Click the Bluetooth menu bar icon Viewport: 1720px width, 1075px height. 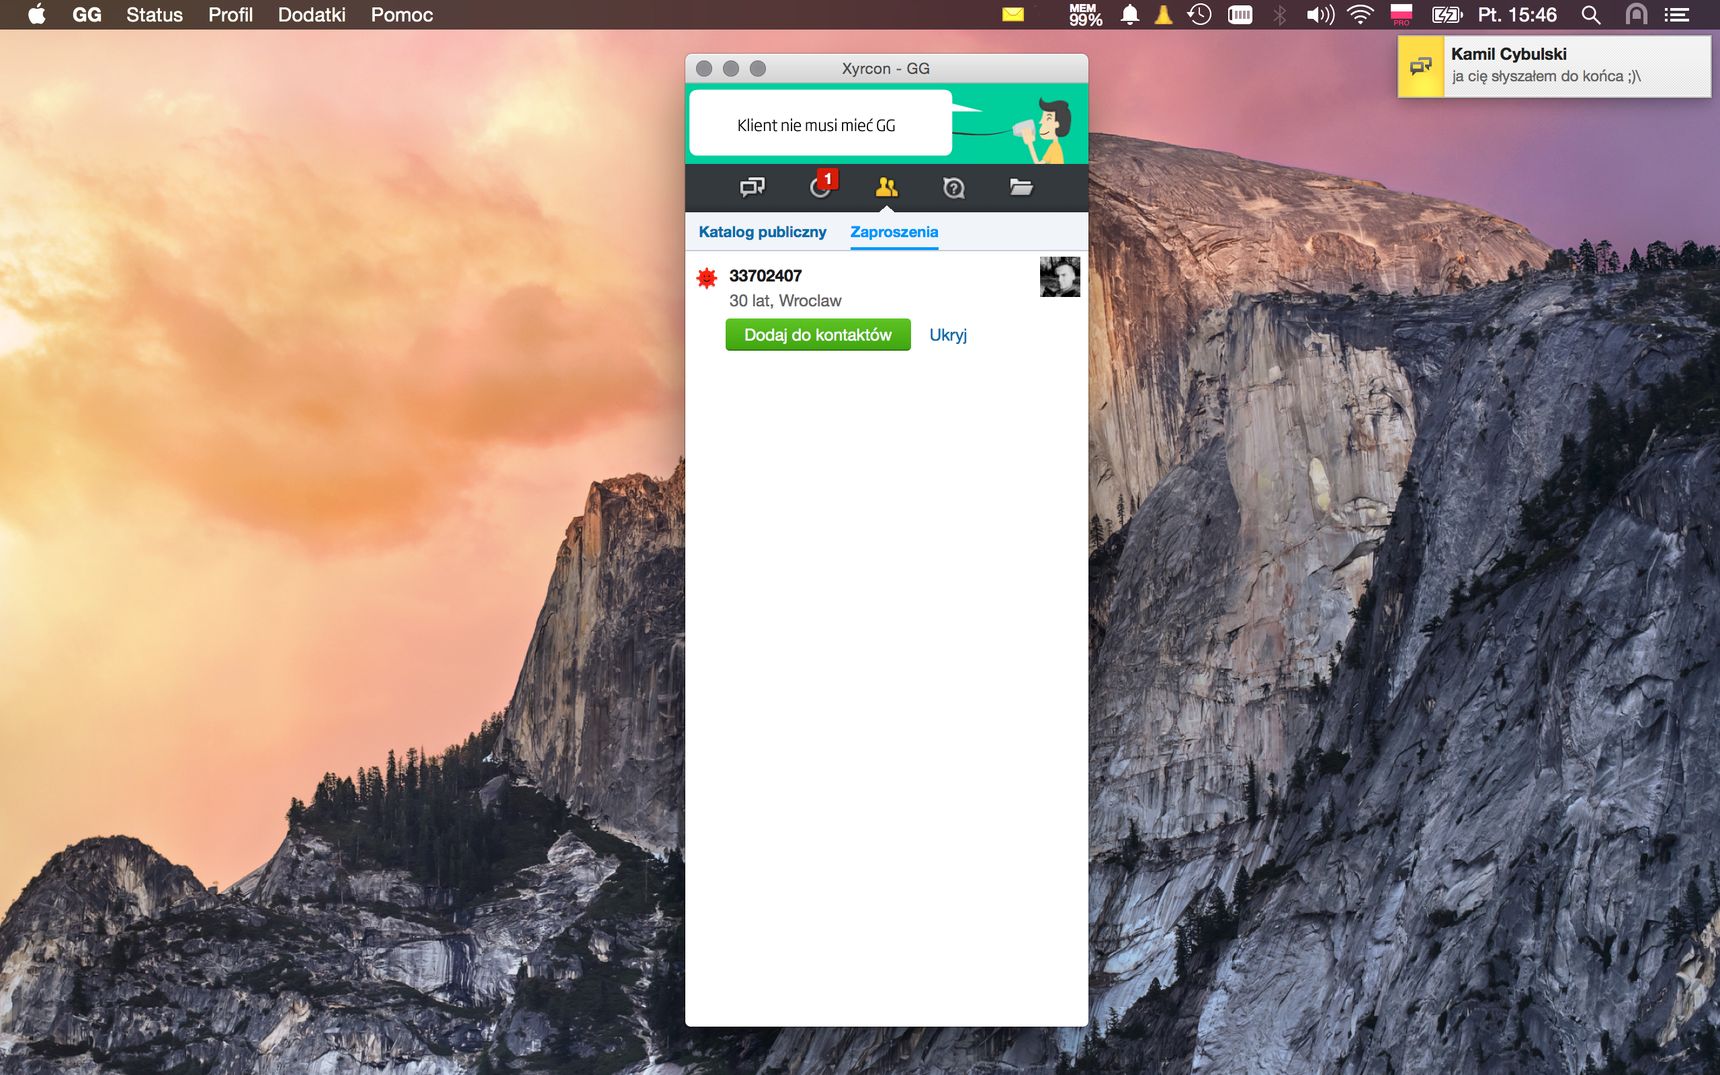[1280, 14]
